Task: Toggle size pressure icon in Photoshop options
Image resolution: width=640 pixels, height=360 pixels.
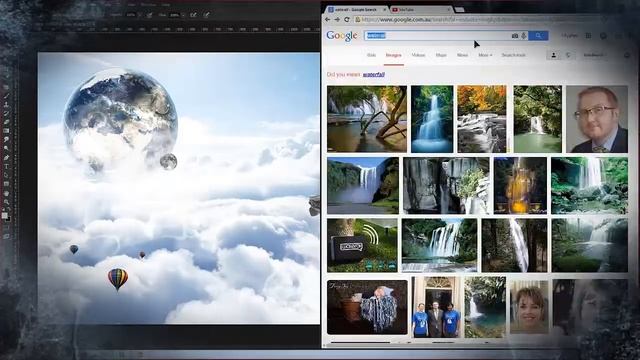Action: click(207, 15)
